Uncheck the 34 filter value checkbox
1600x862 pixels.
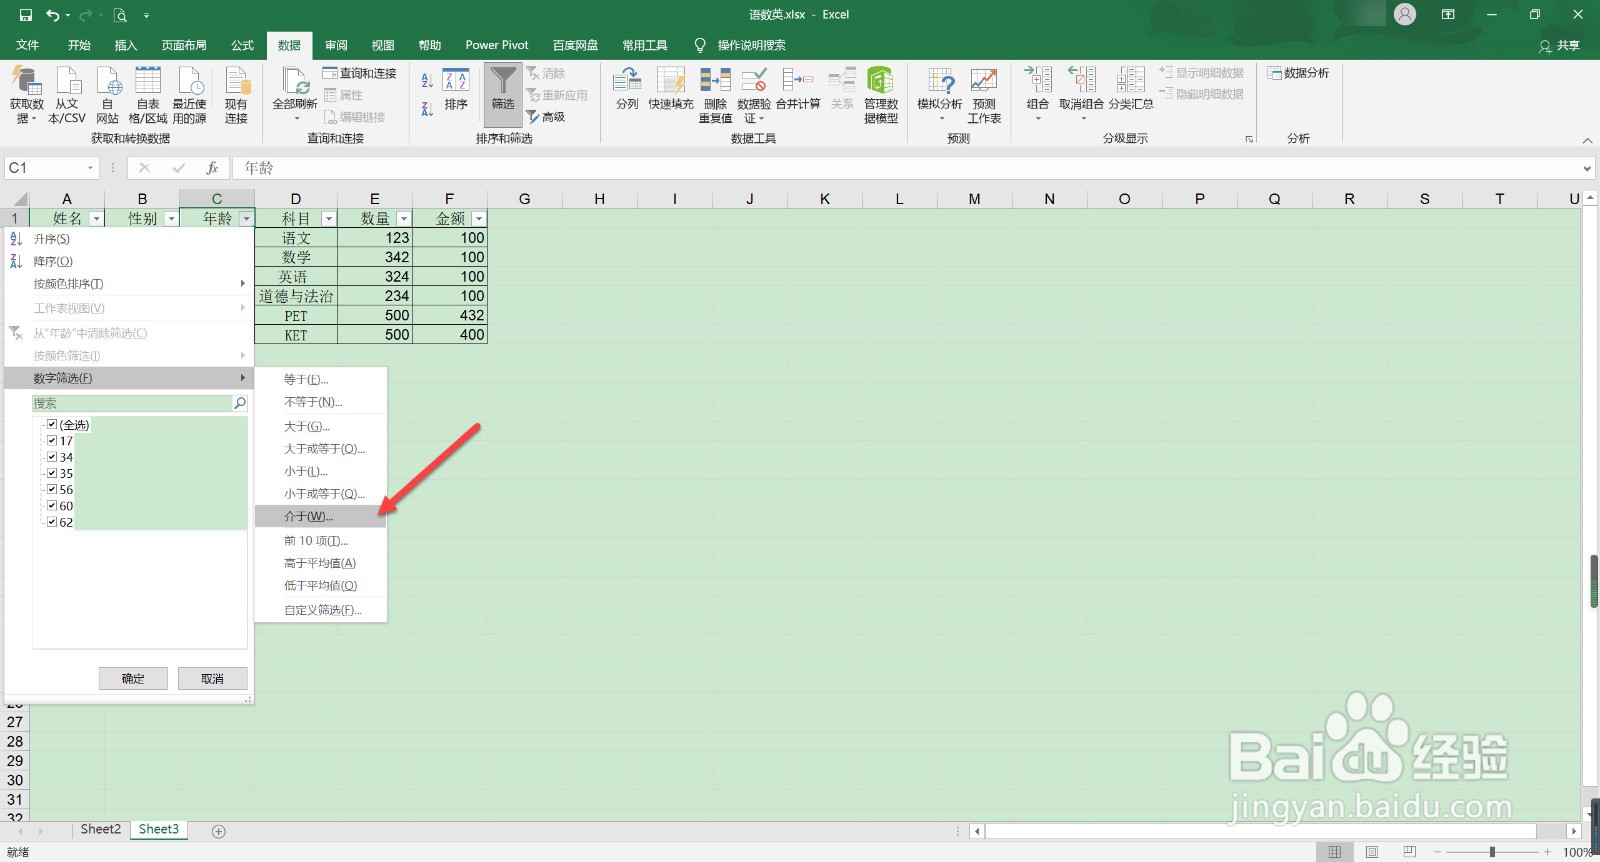(x=52, y=456)
